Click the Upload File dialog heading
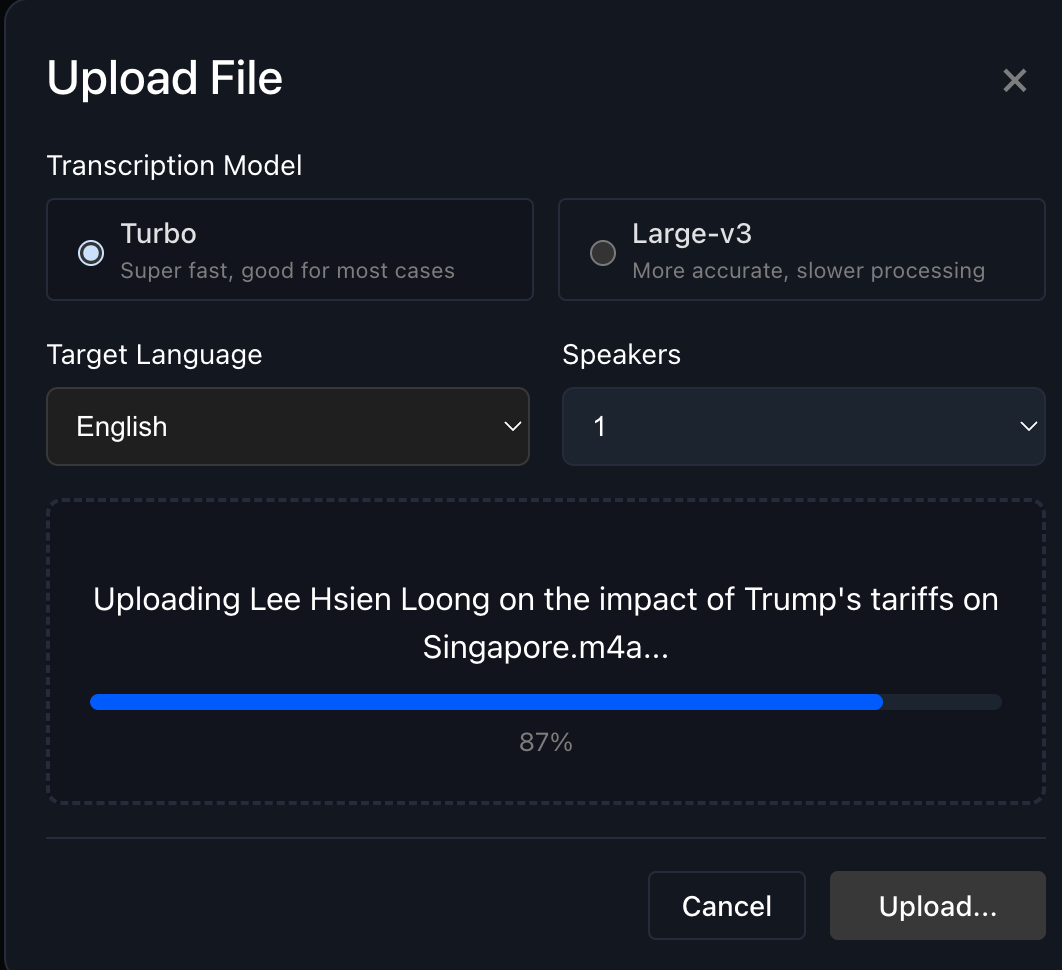Viewport: 1062px width, 970px height. pos(165,79)
